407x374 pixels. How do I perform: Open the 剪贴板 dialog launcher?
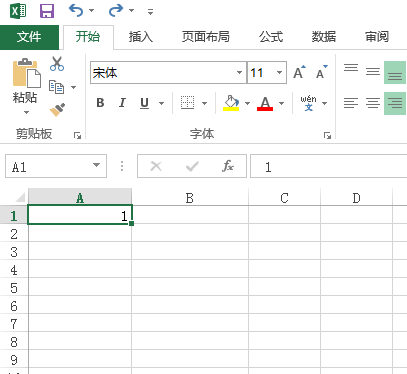78,135
